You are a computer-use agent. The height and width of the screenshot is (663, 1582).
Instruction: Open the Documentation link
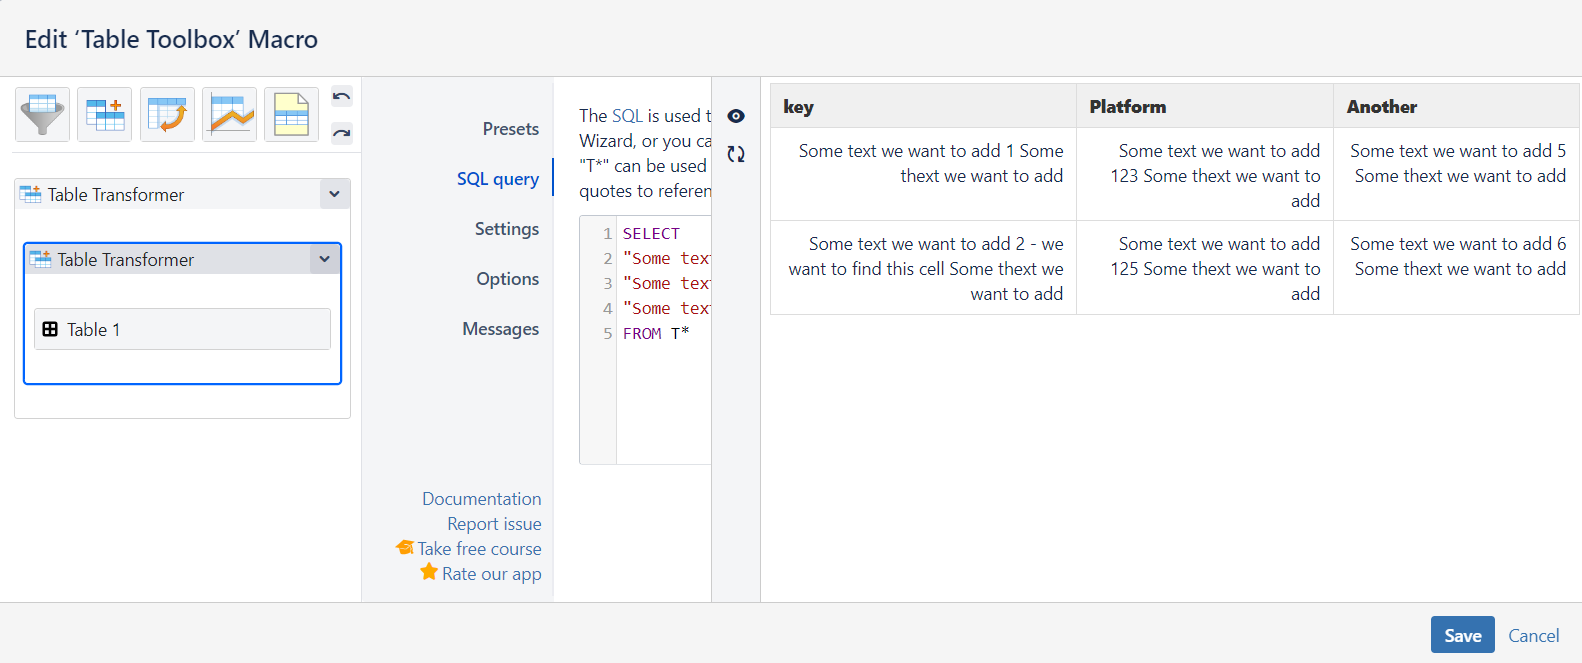[x=481, y=499]
